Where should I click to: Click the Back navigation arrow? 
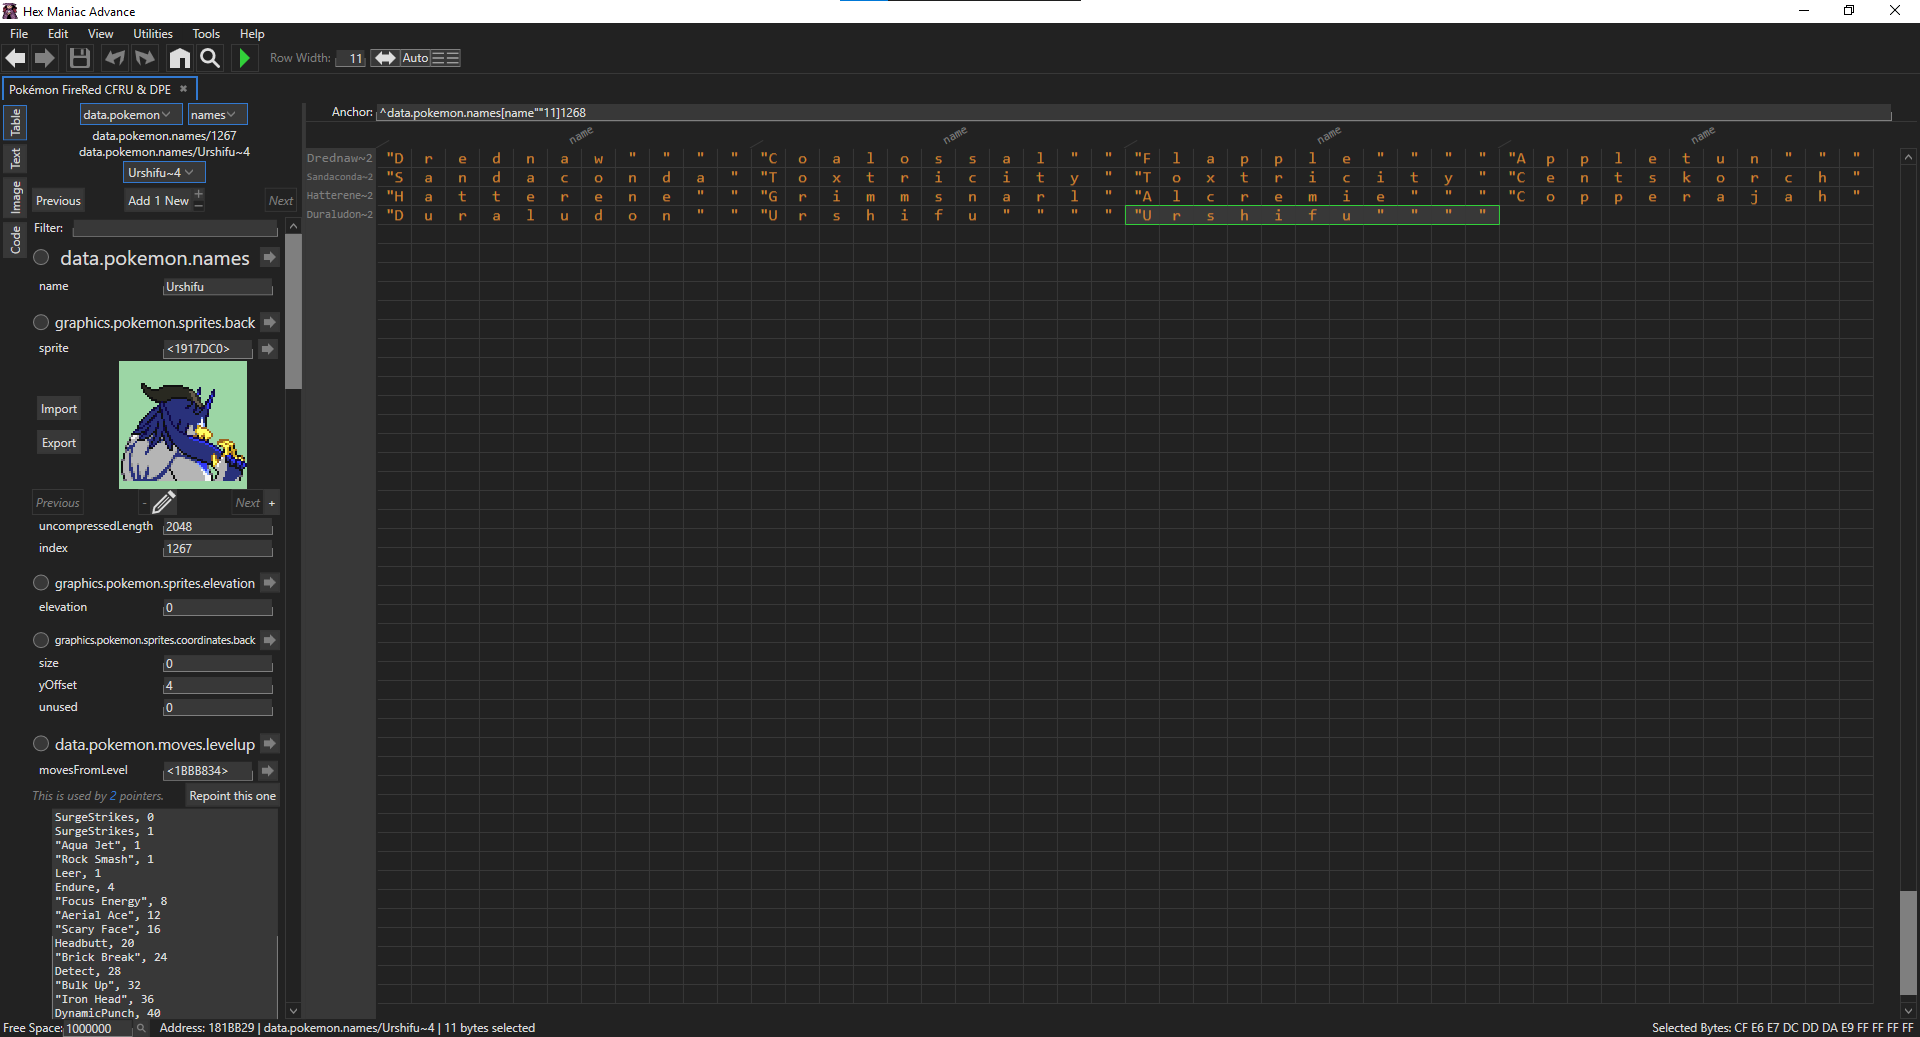(x=16, y=58)
